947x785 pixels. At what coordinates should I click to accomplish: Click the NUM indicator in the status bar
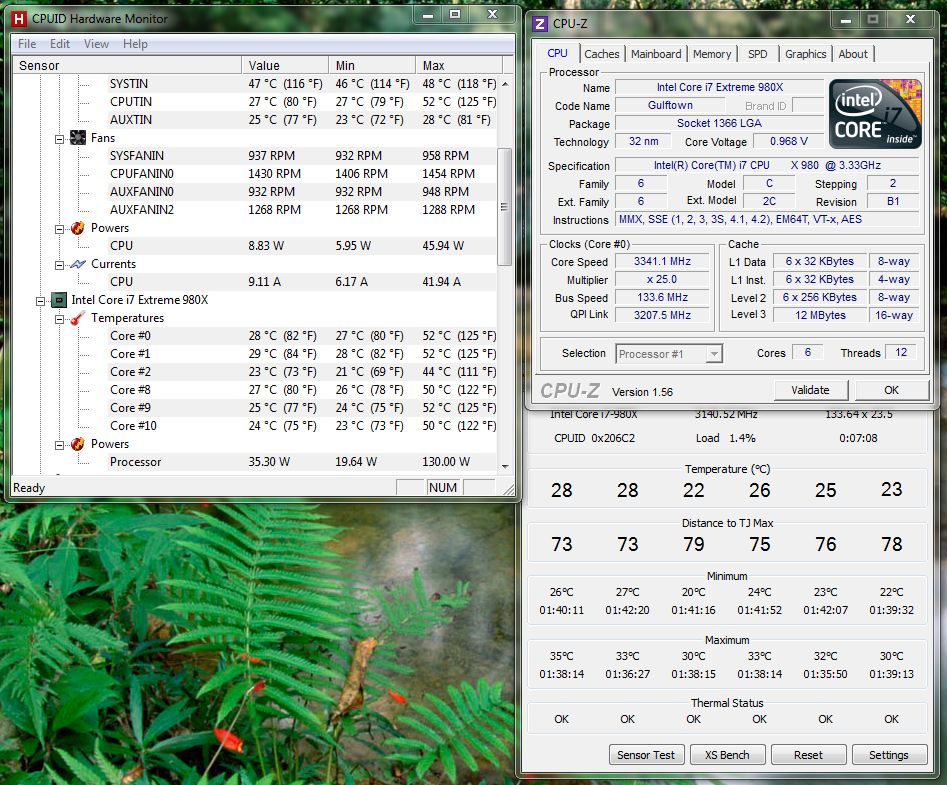click(443, 487)
